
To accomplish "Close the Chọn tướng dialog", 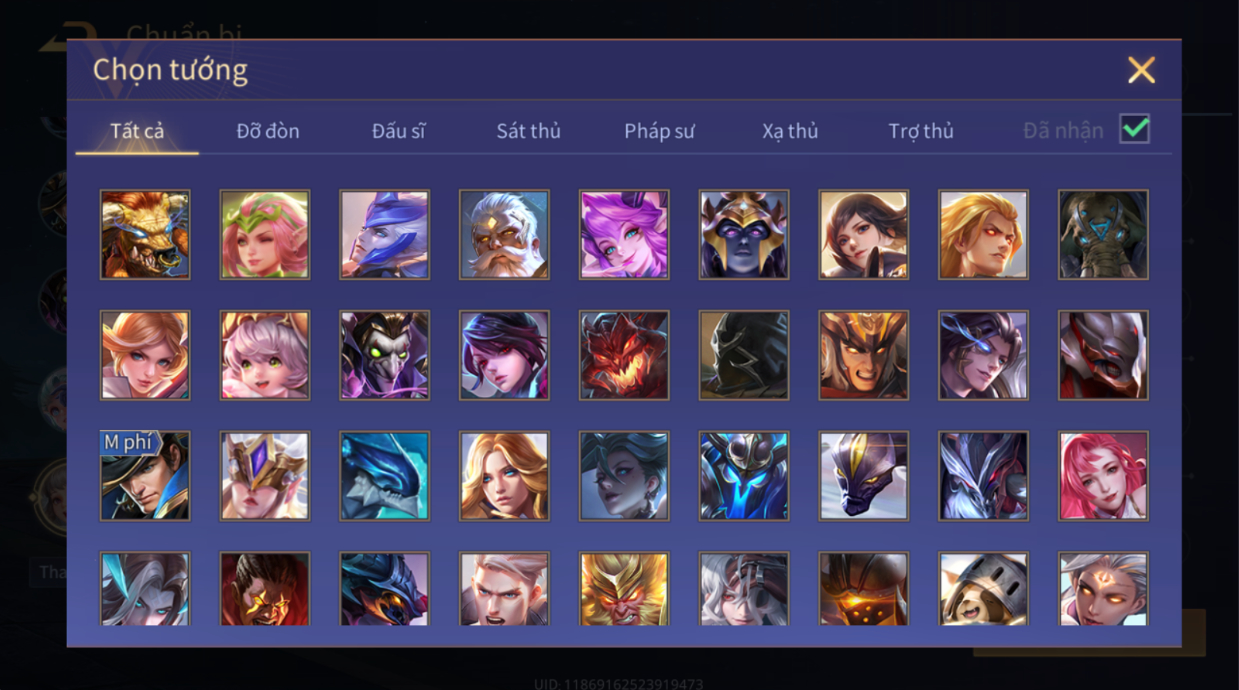I will click(1141, 70).
